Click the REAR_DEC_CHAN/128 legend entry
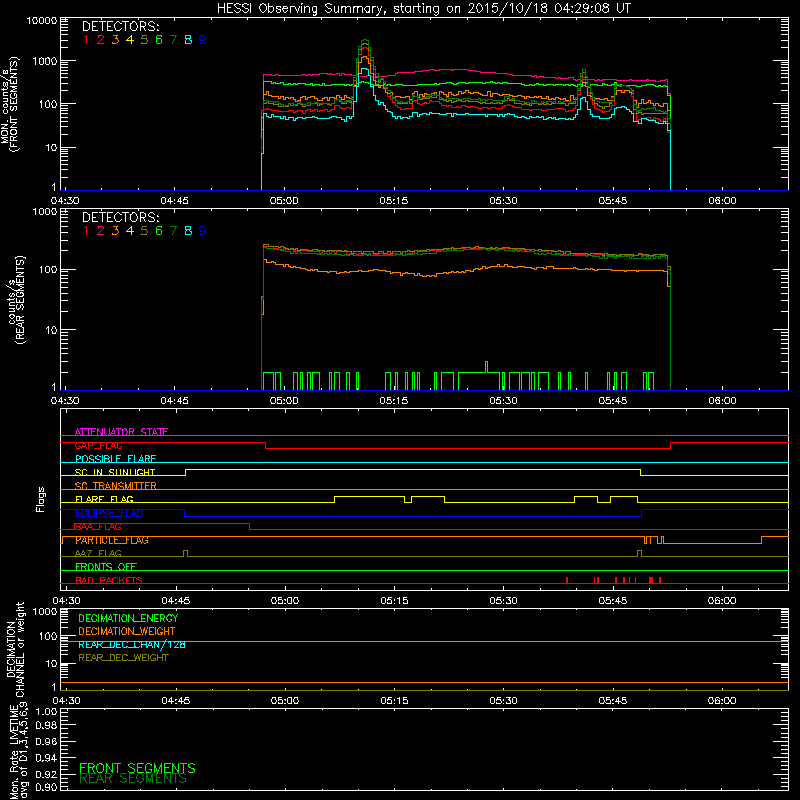The height and width of the screenshot is (800, 800). coord(132,644)
